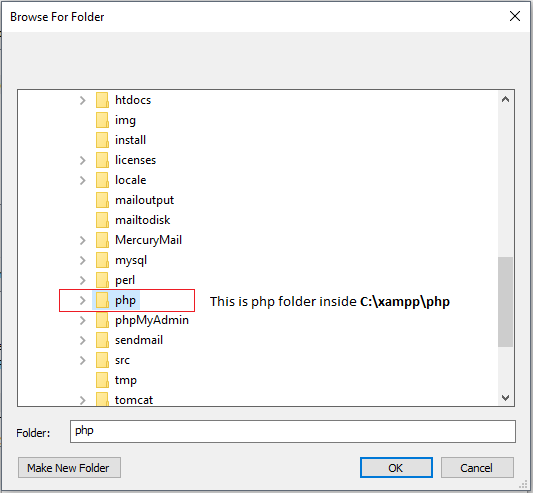Screen dimensions: 533x493
Task: Expand the locale folder node
Action: (x=83, y=180)
